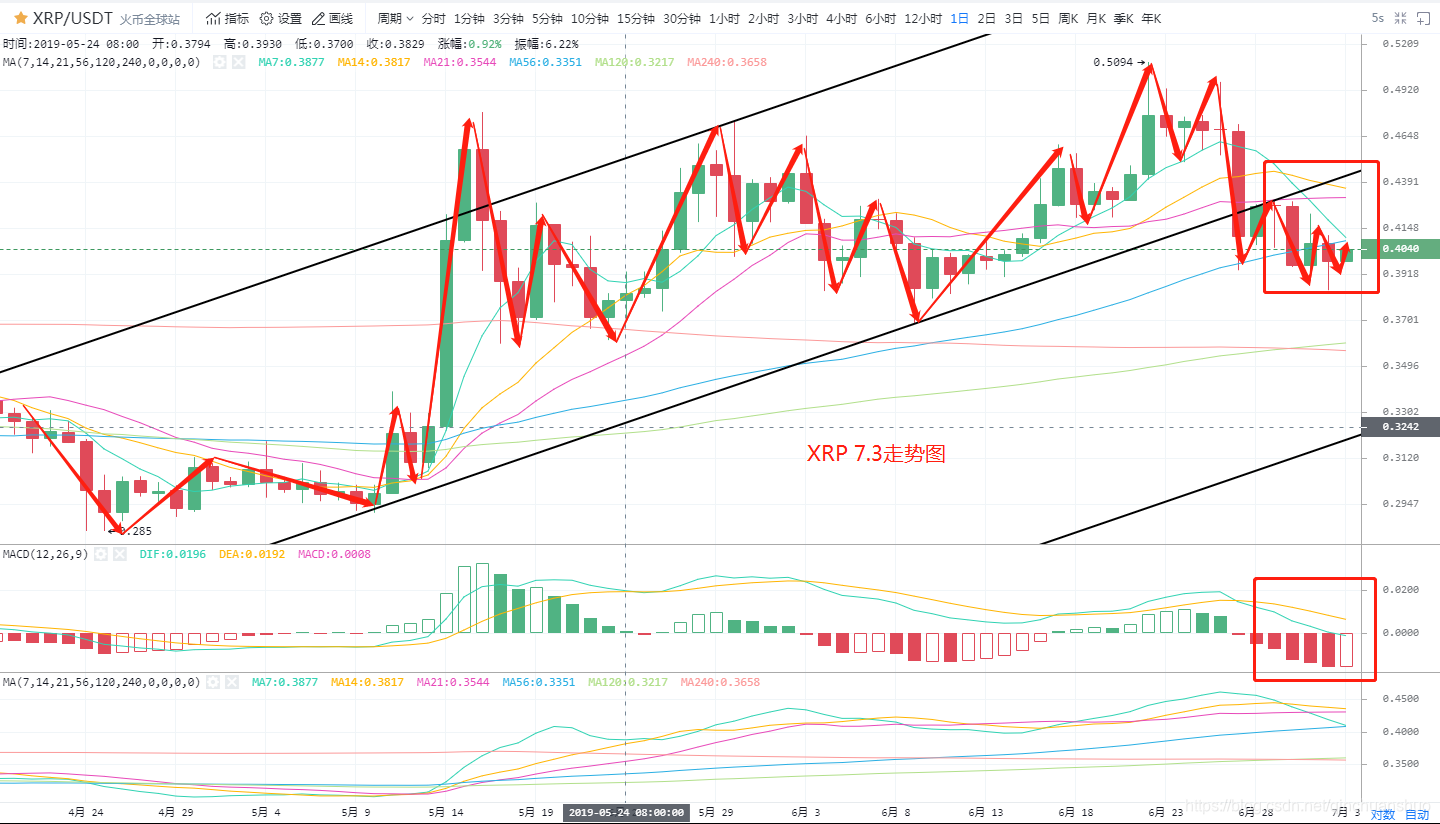This screenshot has height=824, width=1440.
Task: Click the 5月 14 date on time axis
Action: [x=445, y=813]
